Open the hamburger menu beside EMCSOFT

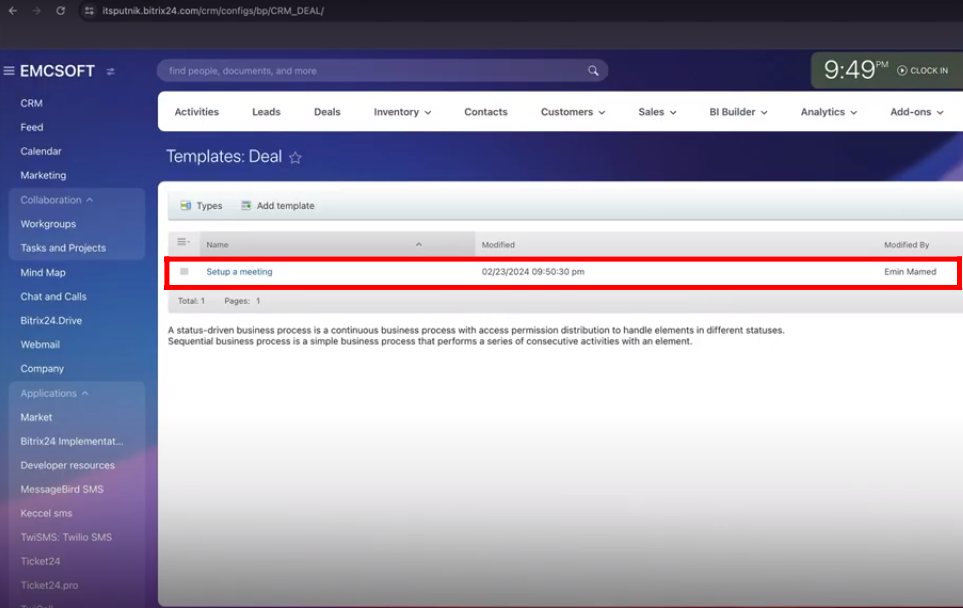(x=9, y=71)
